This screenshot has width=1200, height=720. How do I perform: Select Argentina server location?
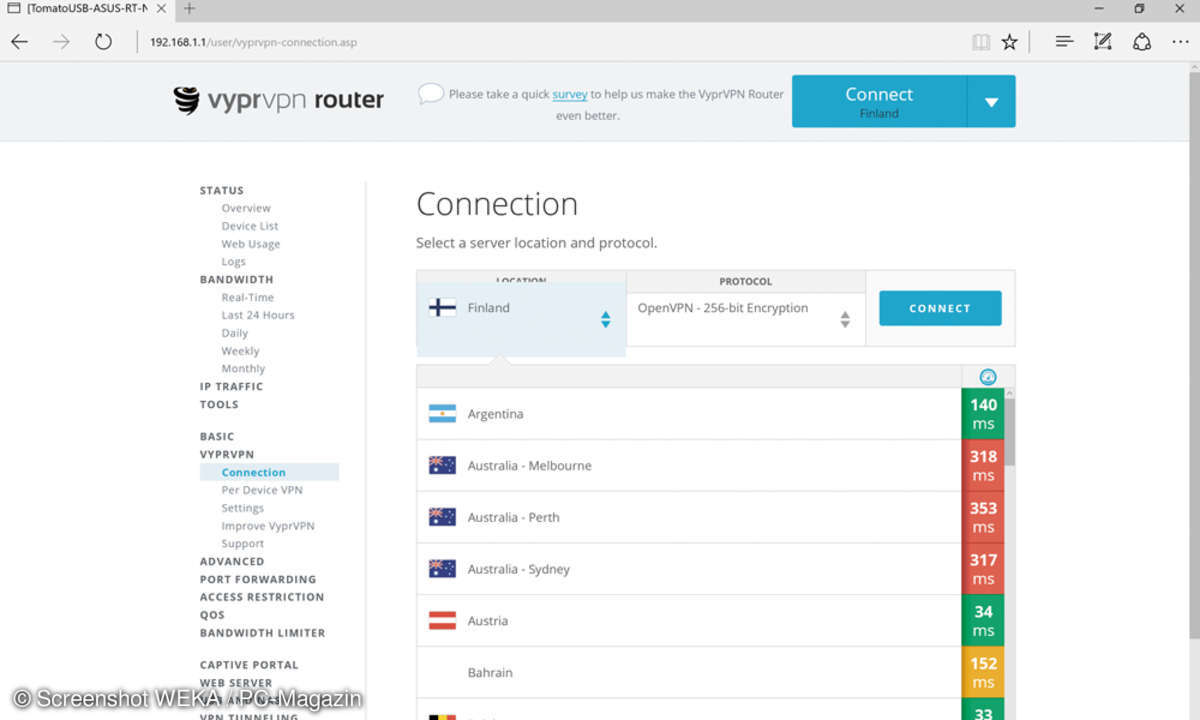click(689, 414)
